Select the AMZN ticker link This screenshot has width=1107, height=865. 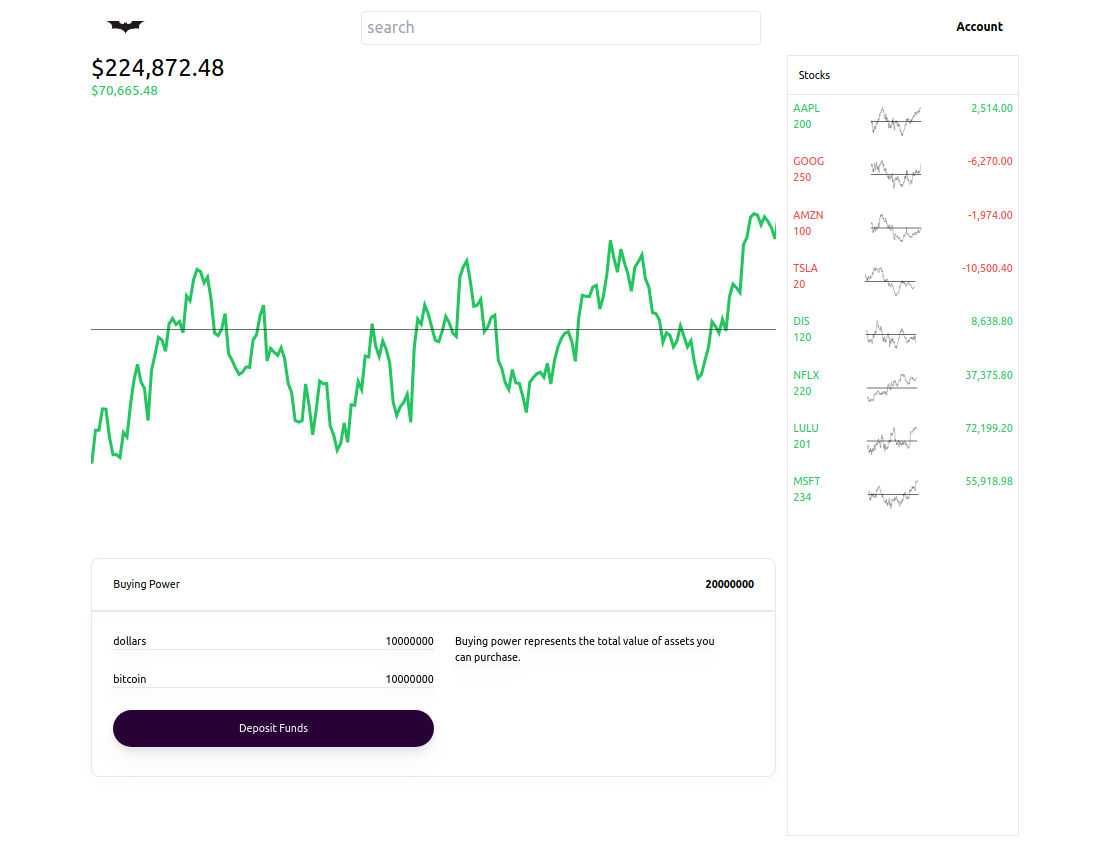[x=808, y=215]
